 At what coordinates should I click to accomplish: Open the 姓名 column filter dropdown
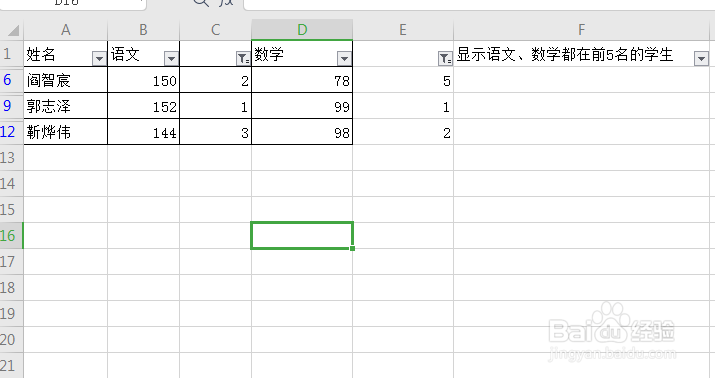coord(99,58)
